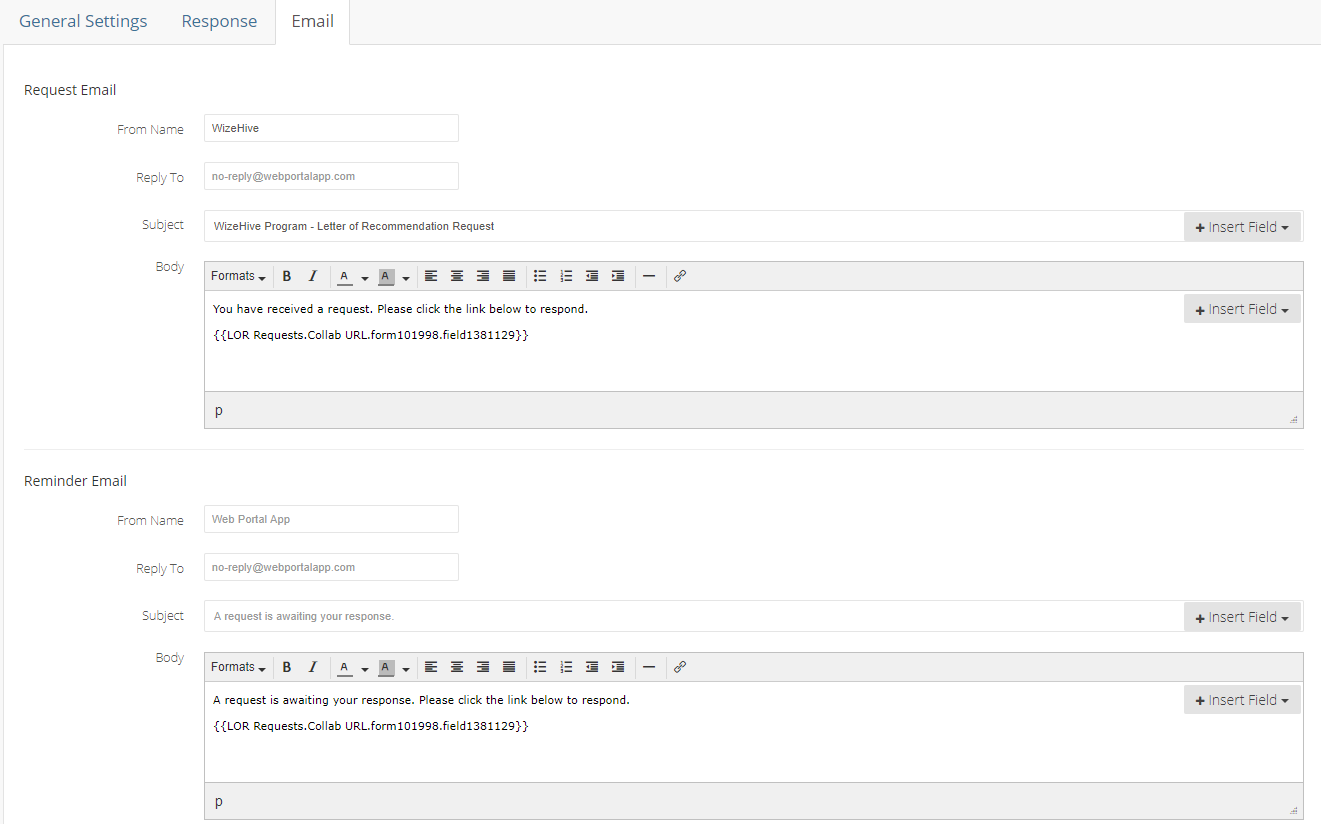Image resolution: width=1321 pixels, height=824 pixels.
Task: Click the Reminder Email Reply To field
Action: click(331, 567)
